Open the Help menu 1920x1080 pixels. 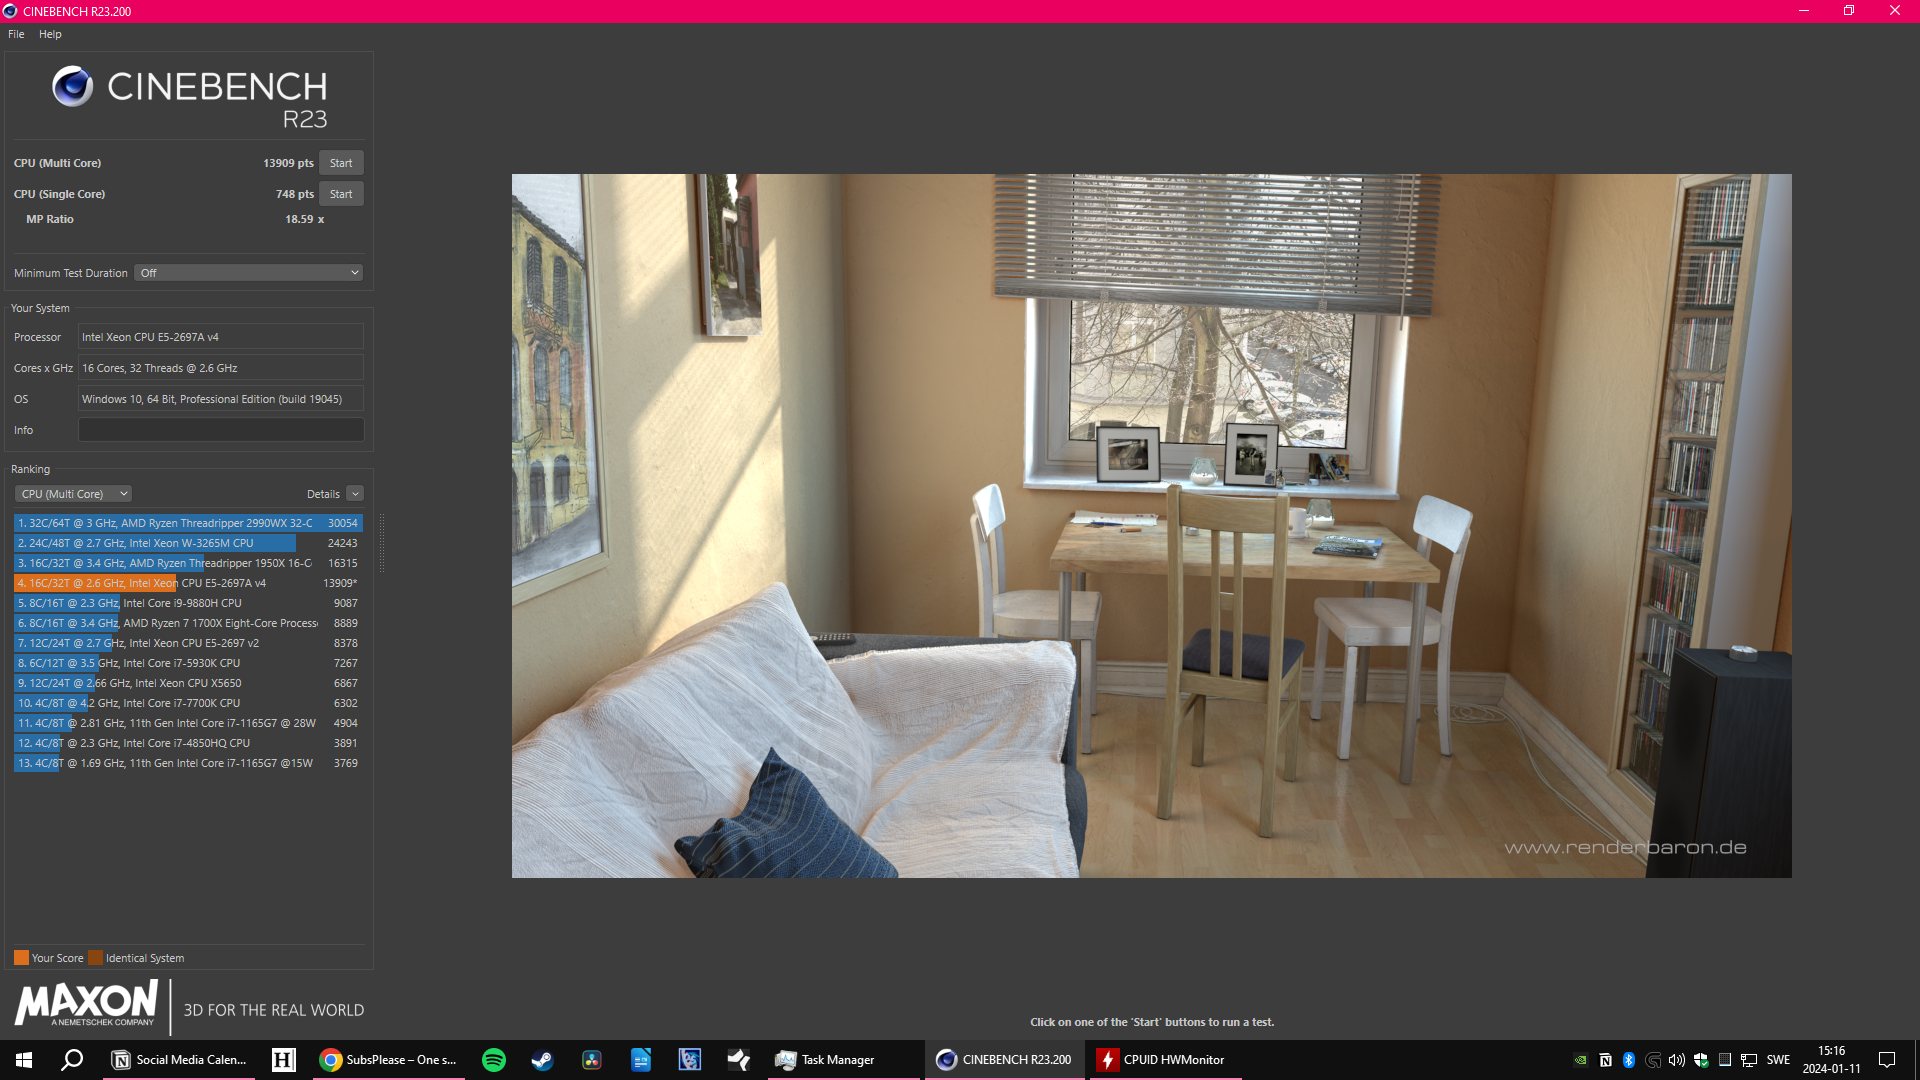pyautogui.click(x=50, y=34)
